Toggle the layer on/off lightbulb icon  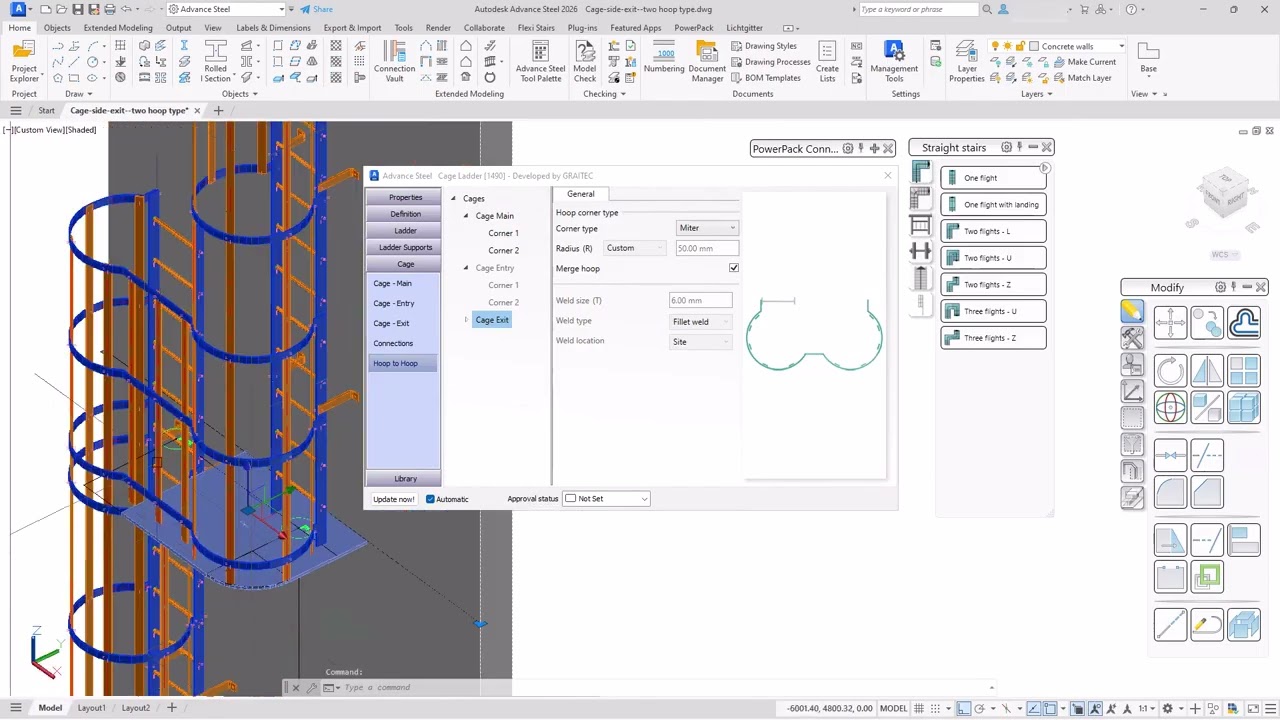(995, 46)
